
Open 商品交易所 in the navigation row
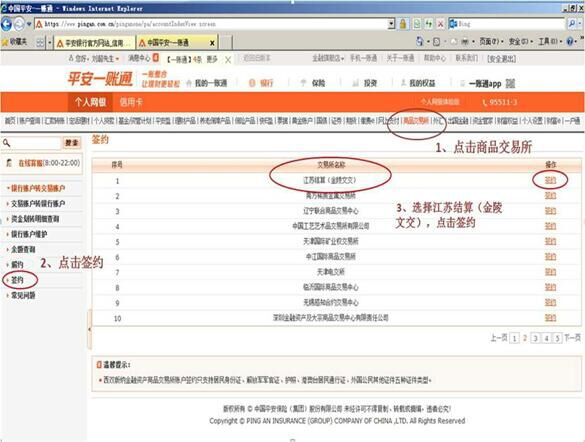[x=416, y=121]
